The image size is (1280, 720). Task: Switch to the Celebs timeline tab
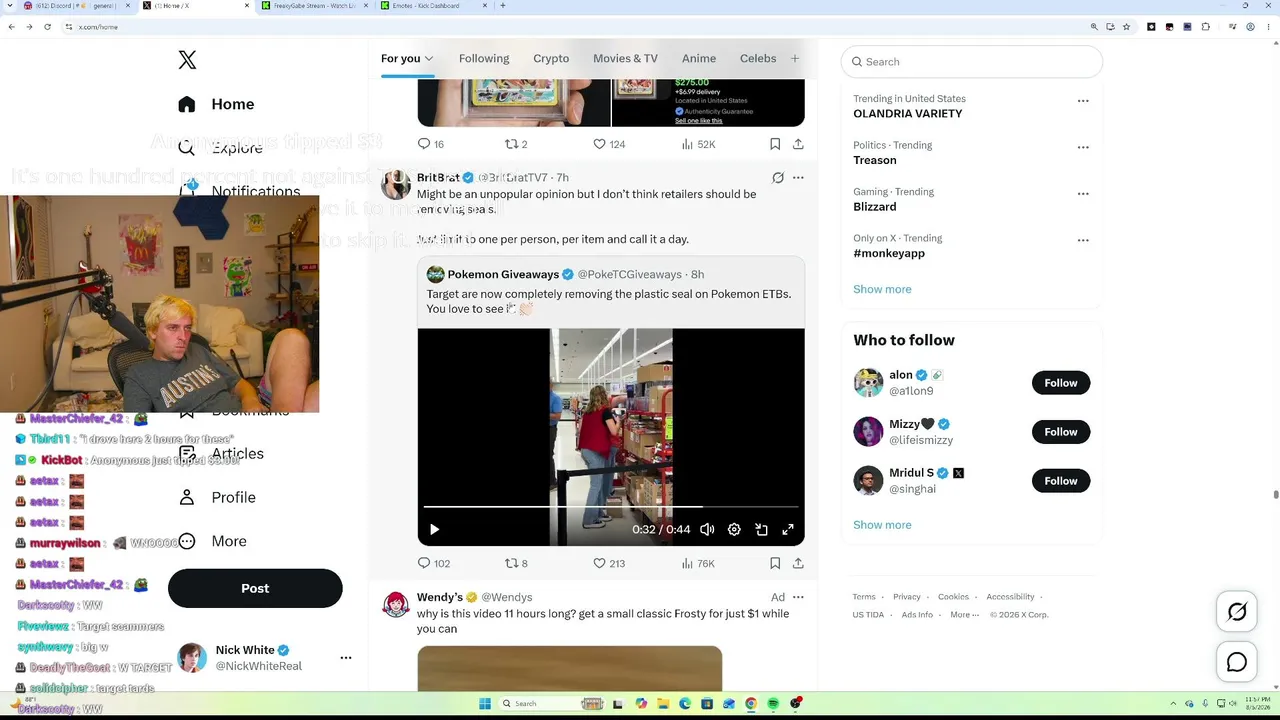(x=758, y=59)
